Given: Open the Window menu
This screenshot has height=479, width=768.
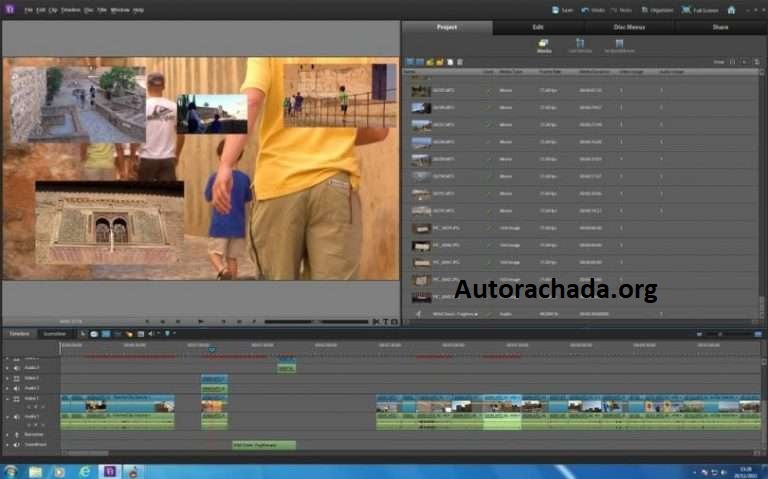Looking at the screenshot, I should [120, 10].
